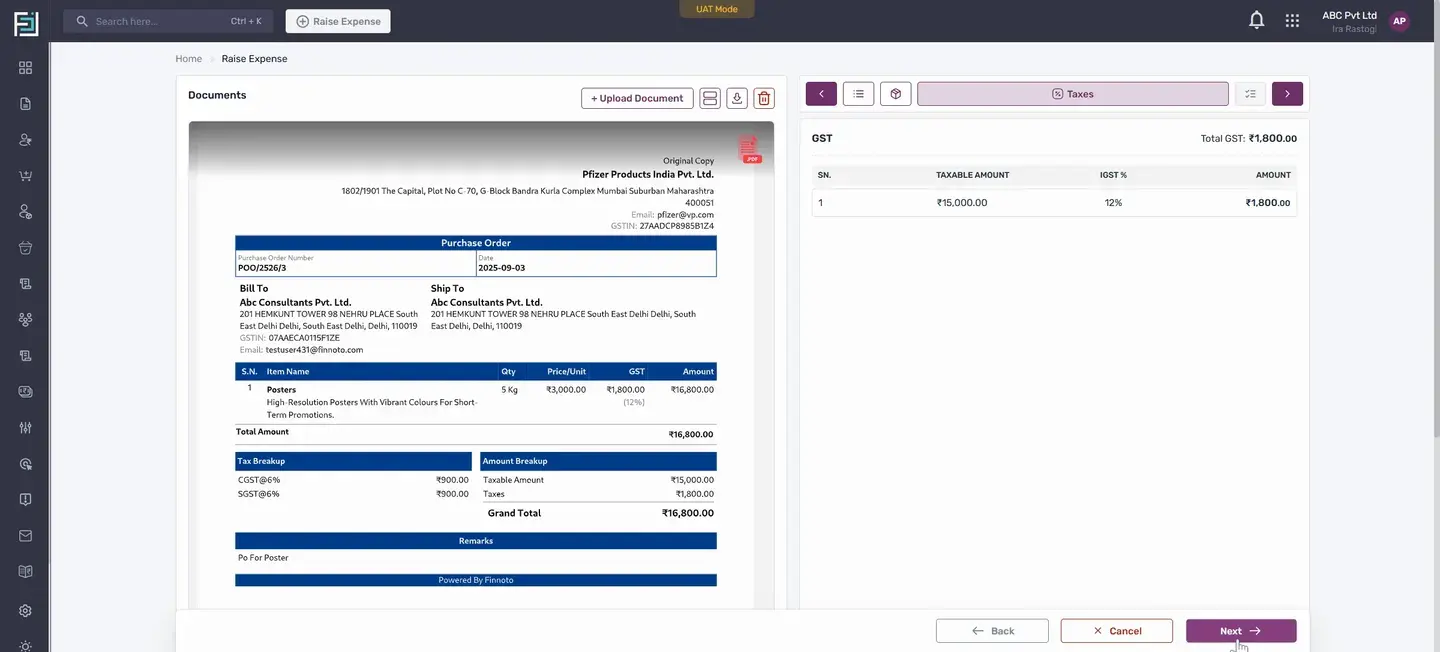Go to the checklist summary step icon
Image resolution: width=1440 pixels, height=652 pixels.
click(x=1250, y=94)
